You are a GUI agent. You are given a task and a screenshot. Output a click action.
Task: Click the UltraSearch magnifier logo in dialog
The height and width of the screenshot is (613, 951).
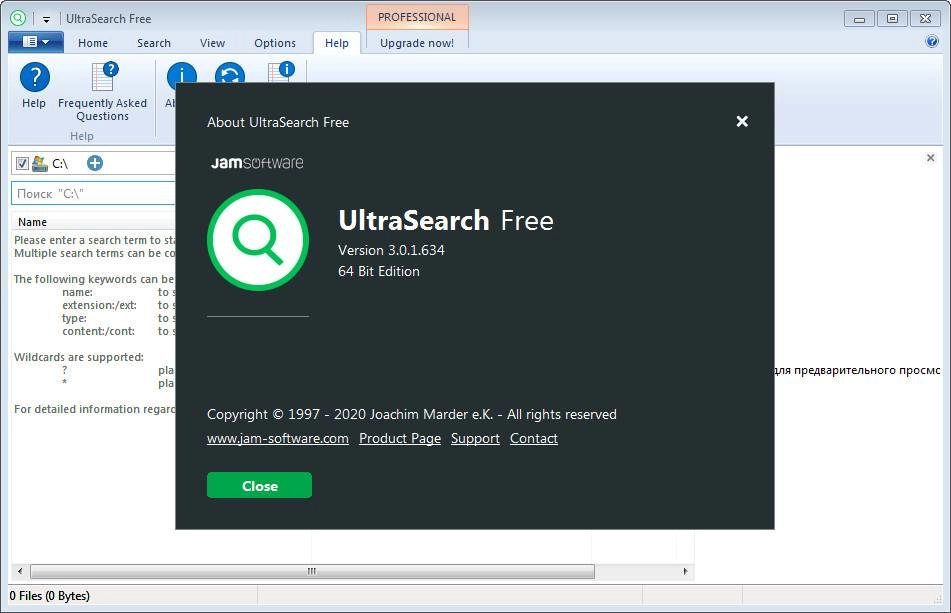[258, 240]
